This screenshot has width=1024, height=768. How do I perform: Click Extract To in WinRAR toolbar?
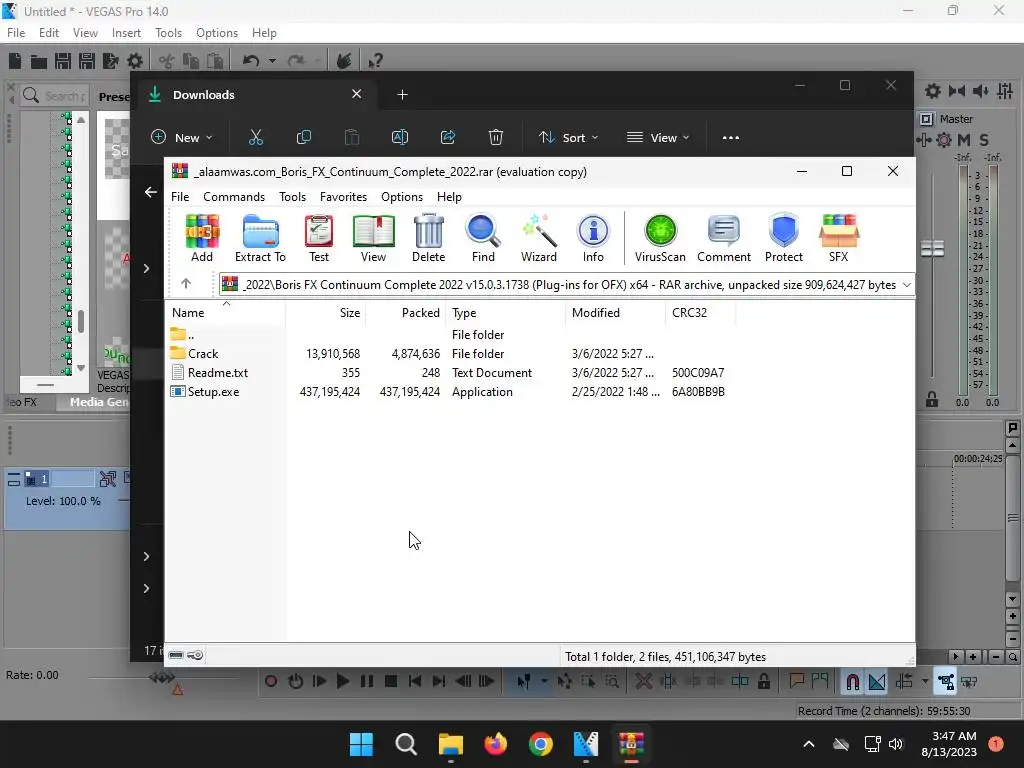point(260,238)
